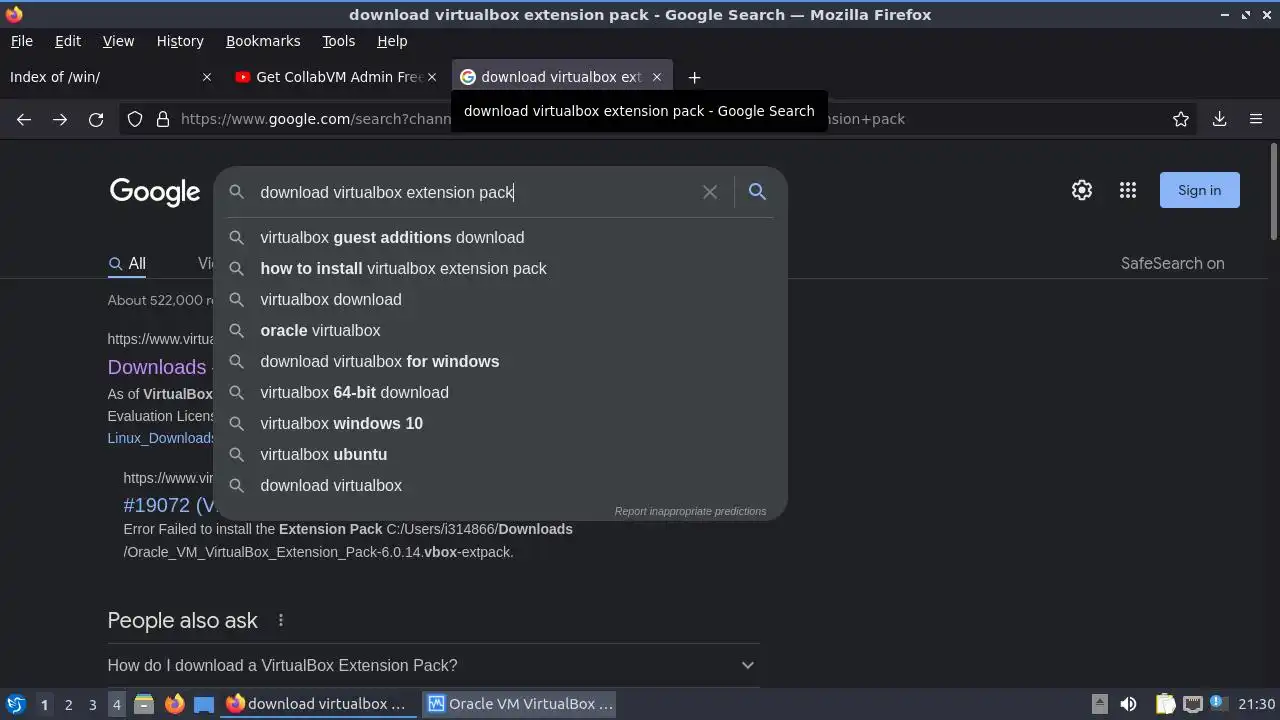Bookmark this page with the star
This screenshot has width=1280, height=720.
(x=1181, y=119)
